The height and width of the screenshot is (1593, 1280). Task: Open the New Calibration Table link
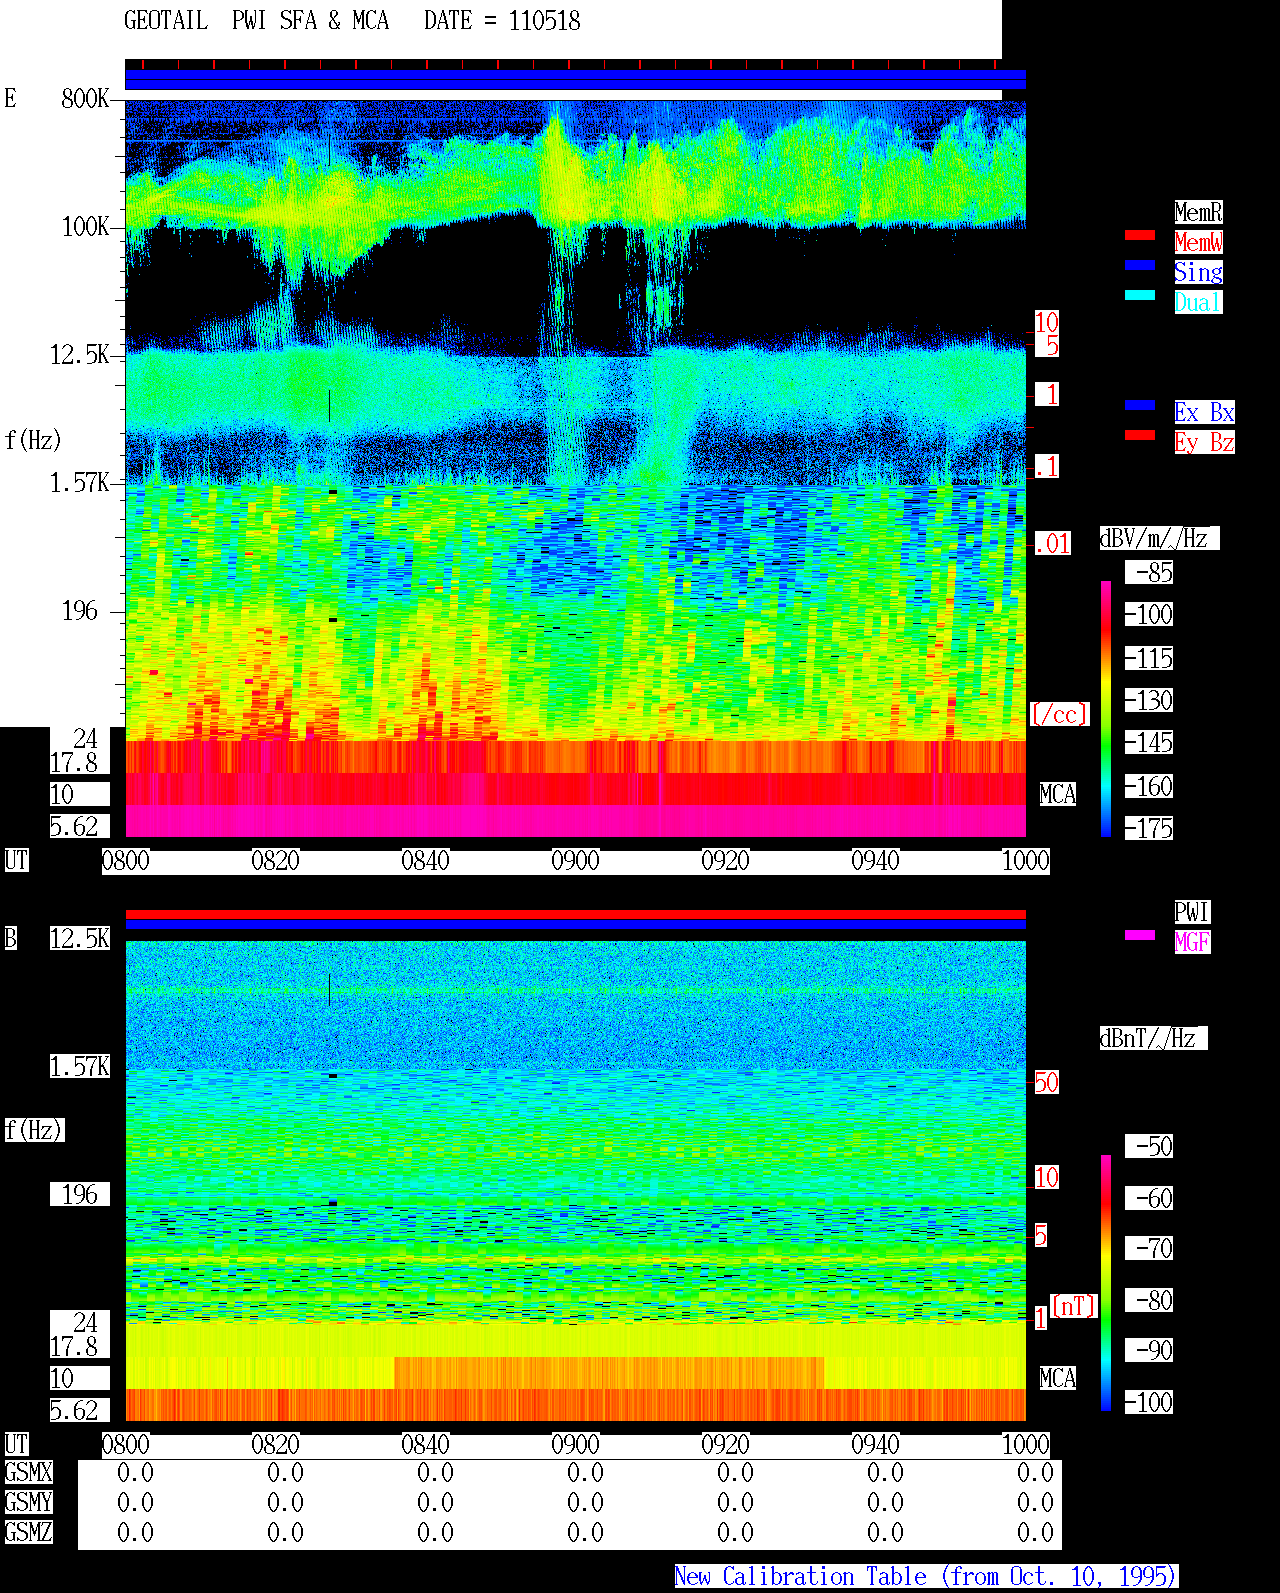coord(926,1577)
